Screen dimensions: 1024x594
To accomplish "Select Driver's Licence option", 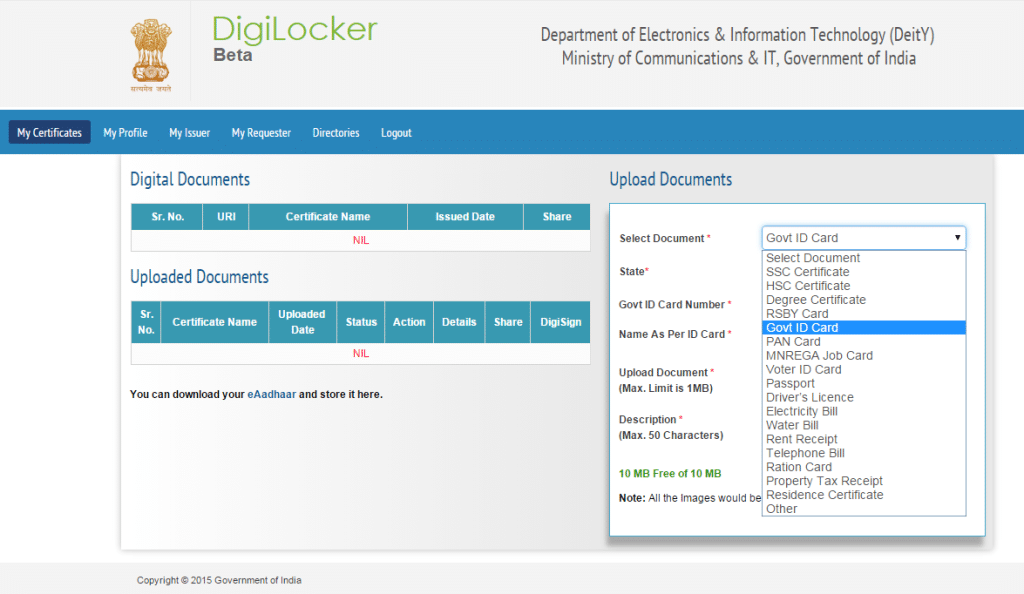I will (863, 397).
